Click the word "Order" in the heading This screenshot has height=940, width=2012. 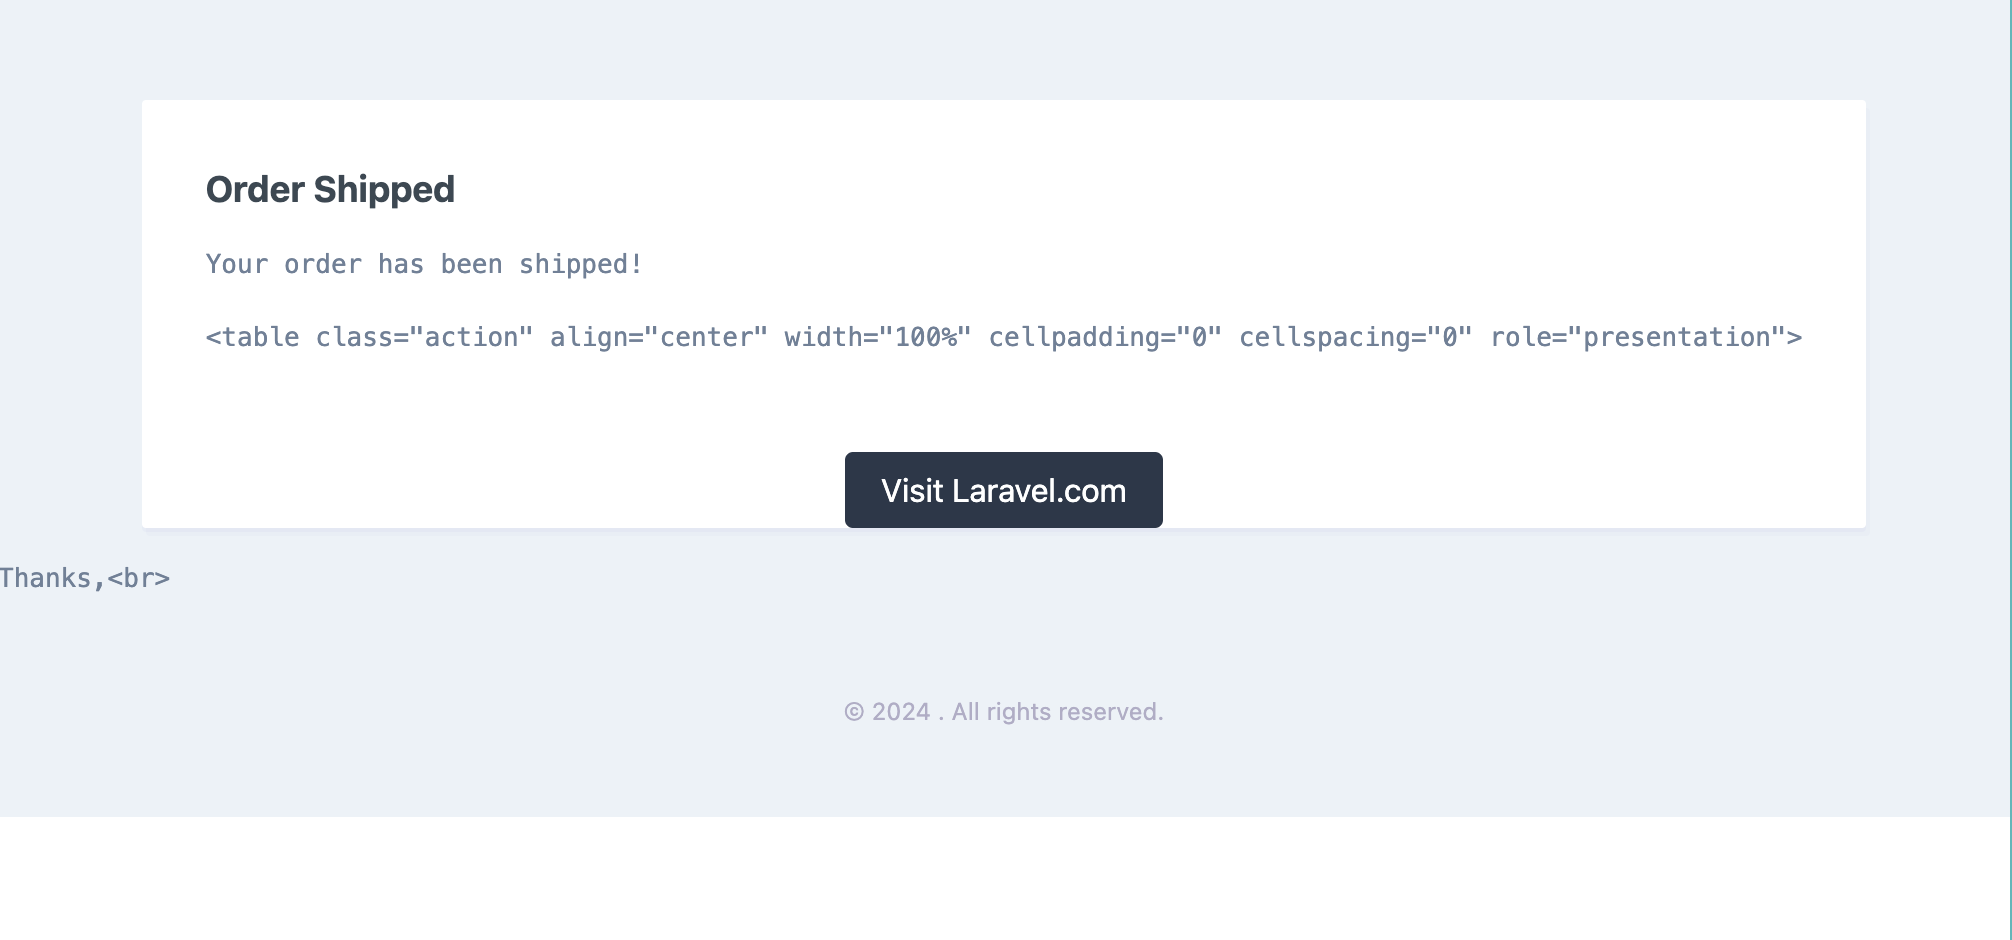tap(255, 189)
